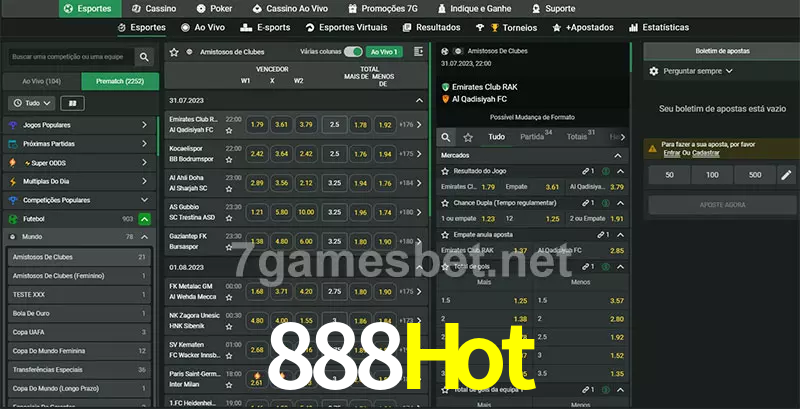The image size is (800, 409).
Task: Open the Tudo time filter dropdown
Action: click(x=30, y=103)
